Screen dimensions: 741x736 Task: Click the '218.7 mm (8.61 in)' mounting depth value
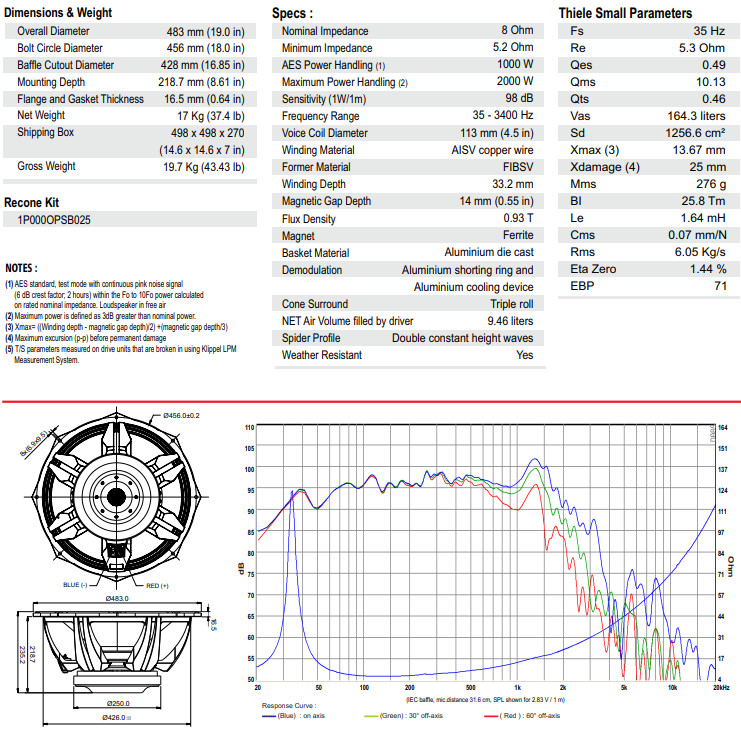[201, 82]
